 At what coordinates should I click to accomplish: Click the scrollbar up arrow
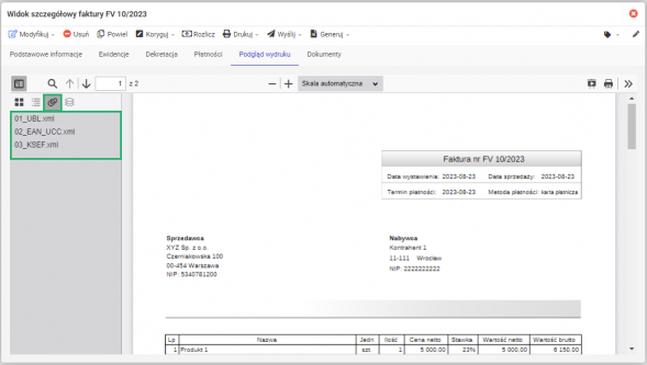(631, 99)
